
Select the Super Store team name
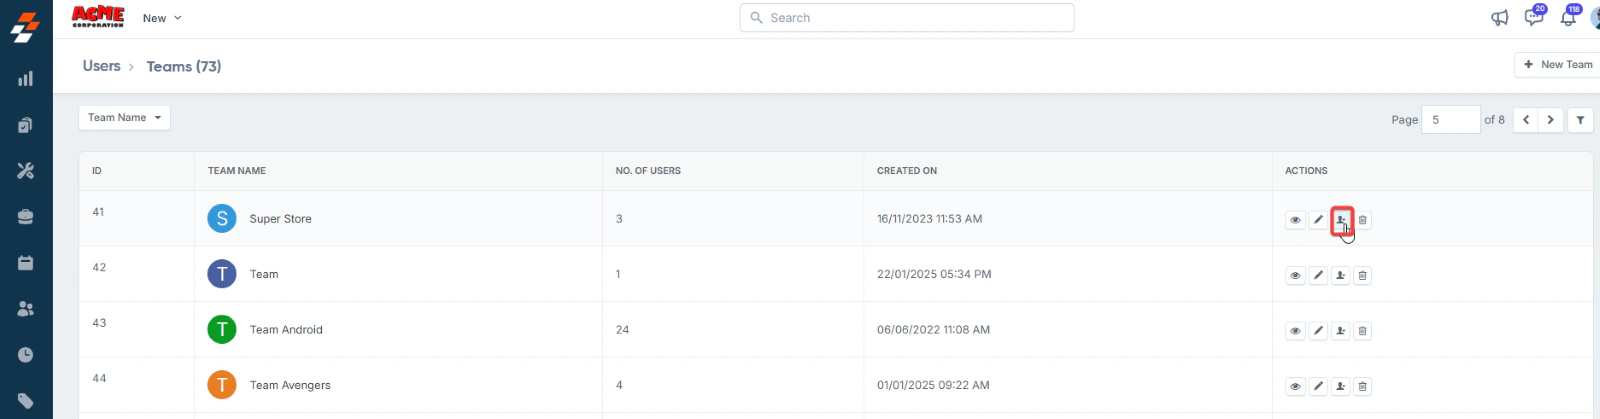point(281,219)
